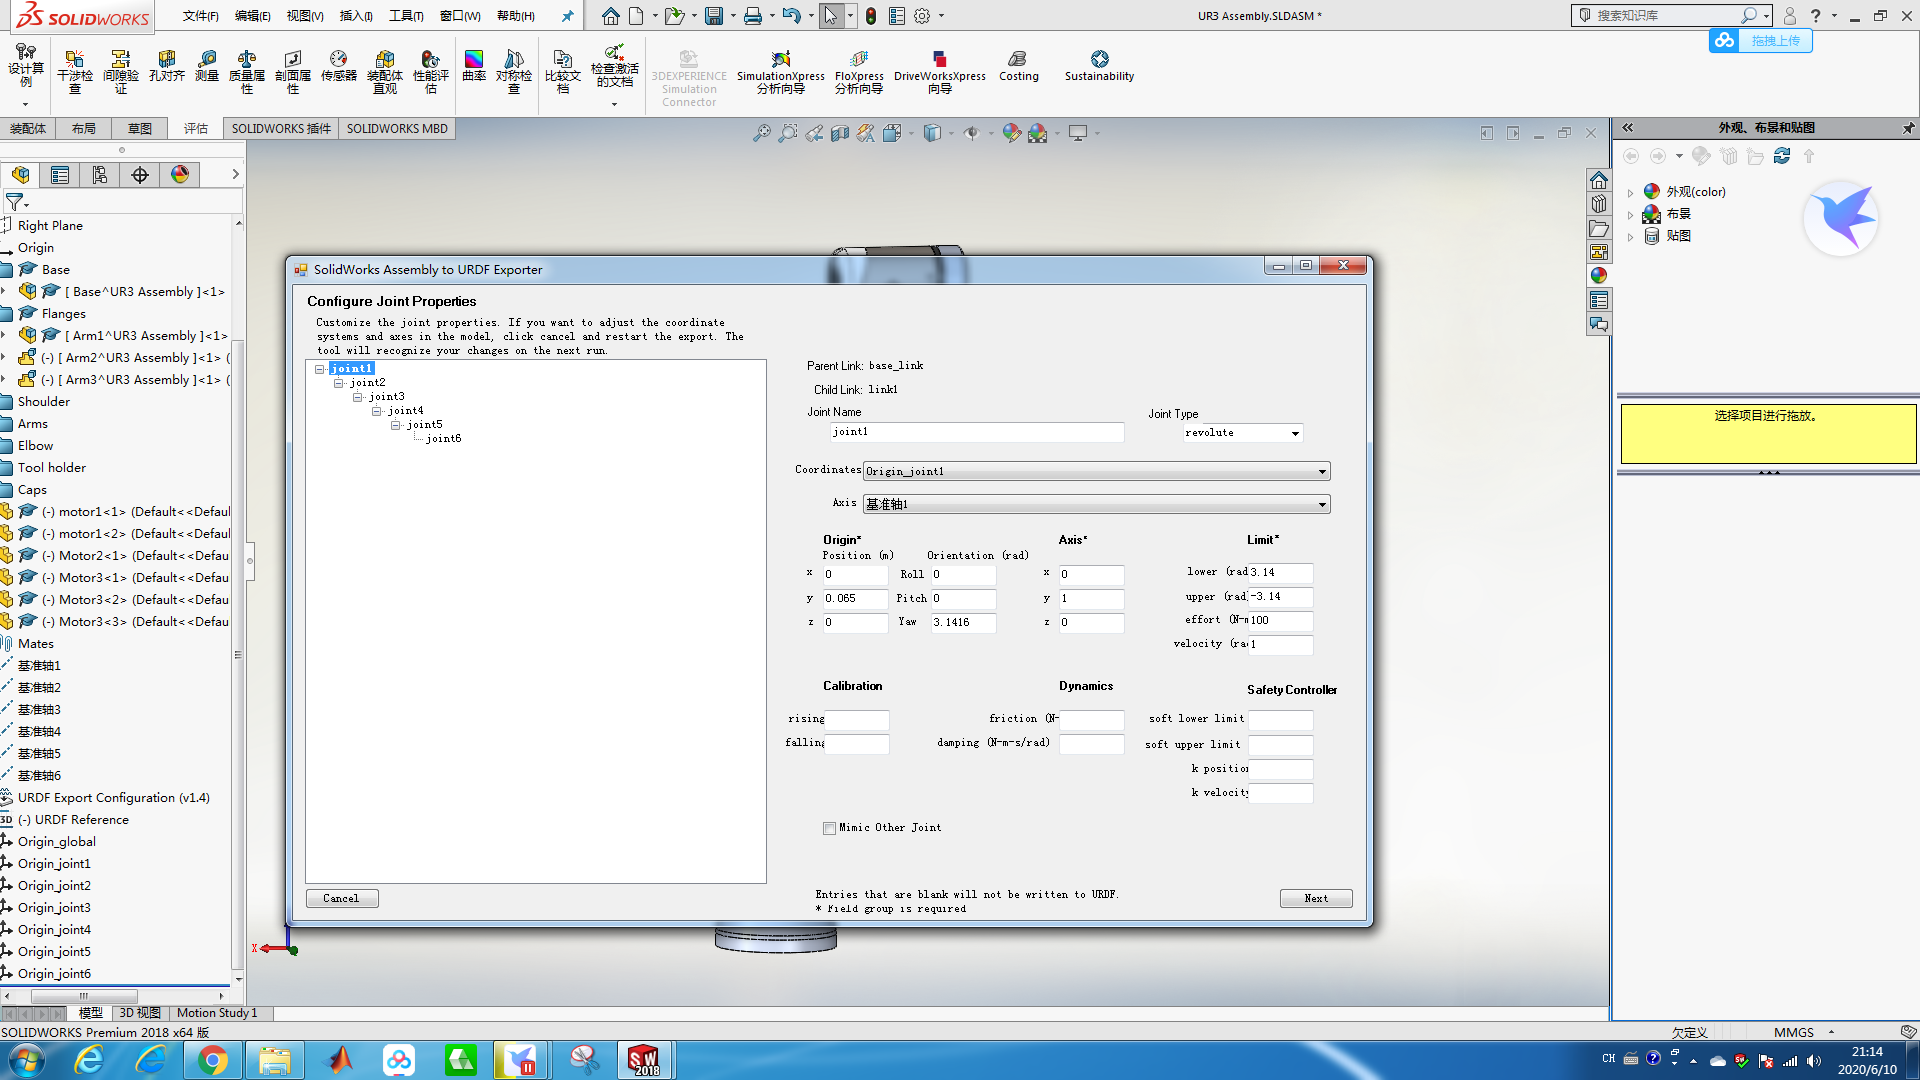Click the Next button

1316,898
